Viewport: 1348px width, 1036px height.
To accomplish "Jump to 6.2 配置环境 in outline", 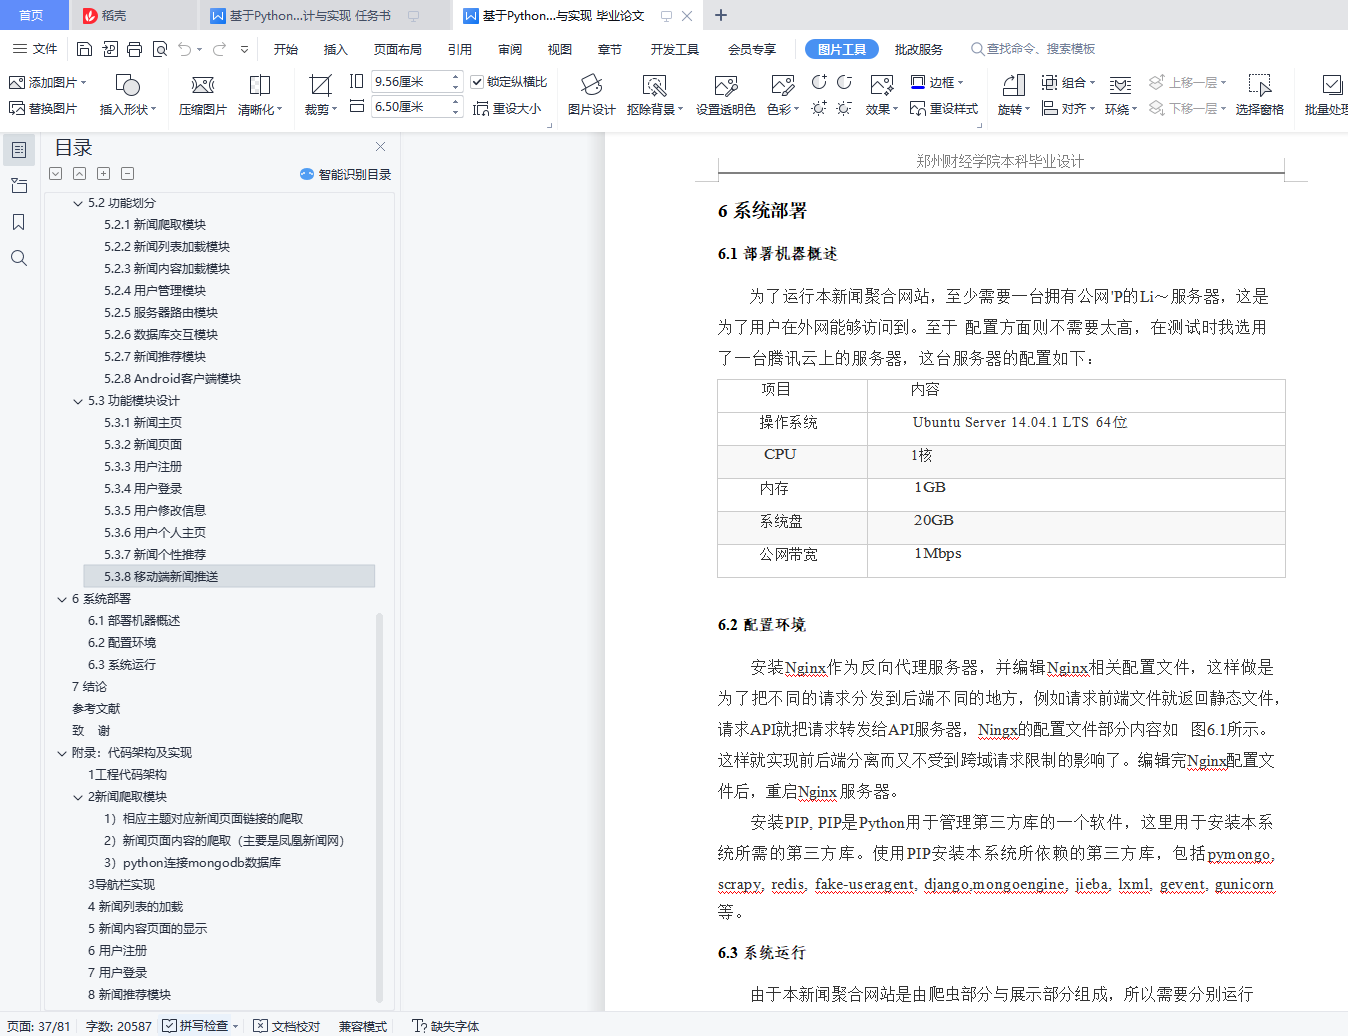I will [122, 643].
